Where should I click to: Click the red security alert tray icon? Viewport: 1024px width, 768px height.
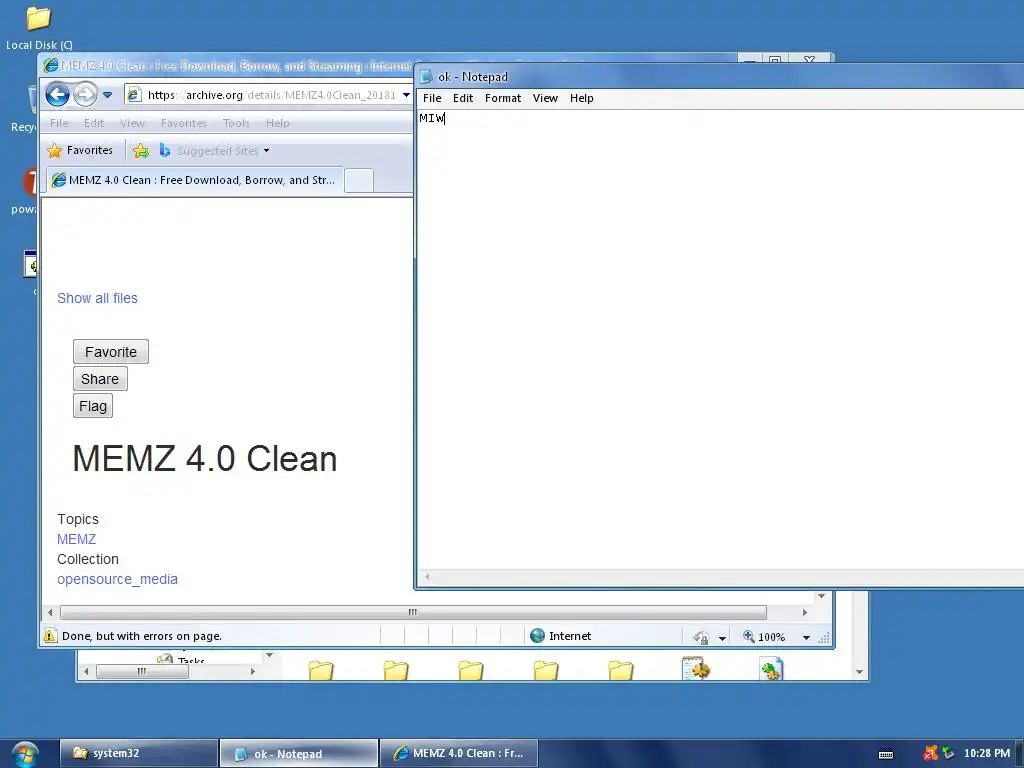point(931,753)
